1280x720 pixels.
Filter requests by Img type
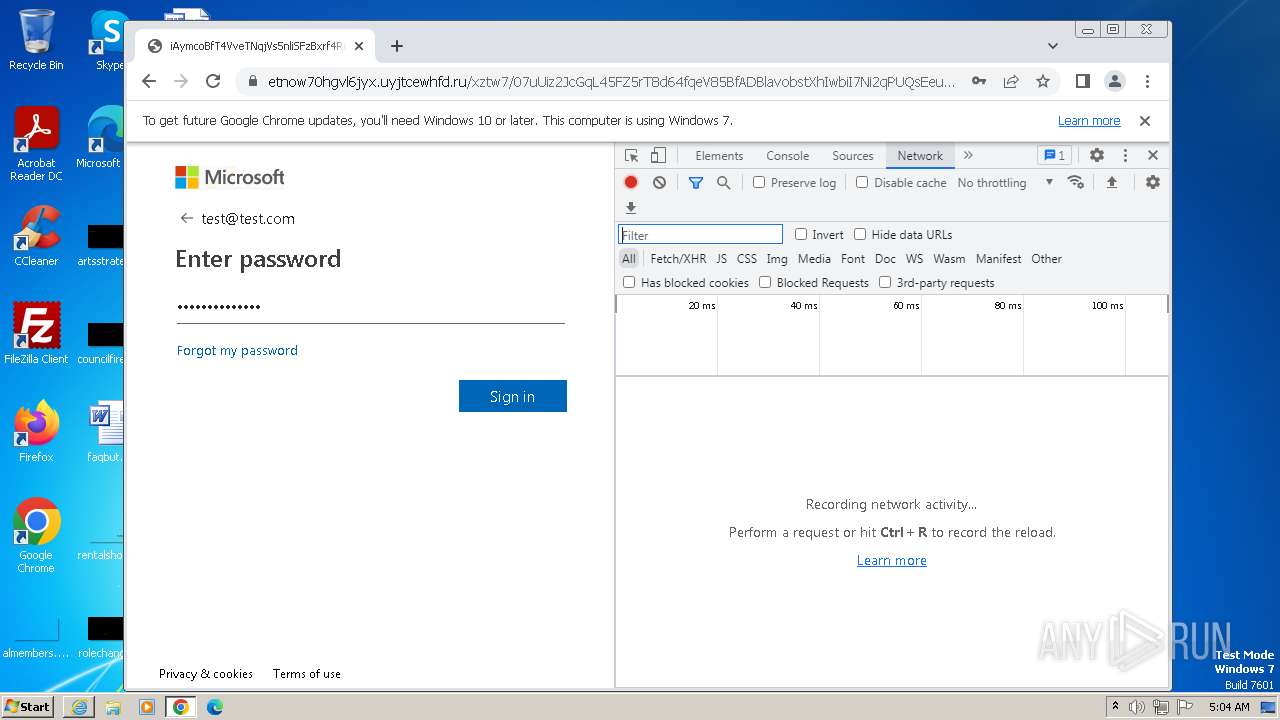(777, 259)
